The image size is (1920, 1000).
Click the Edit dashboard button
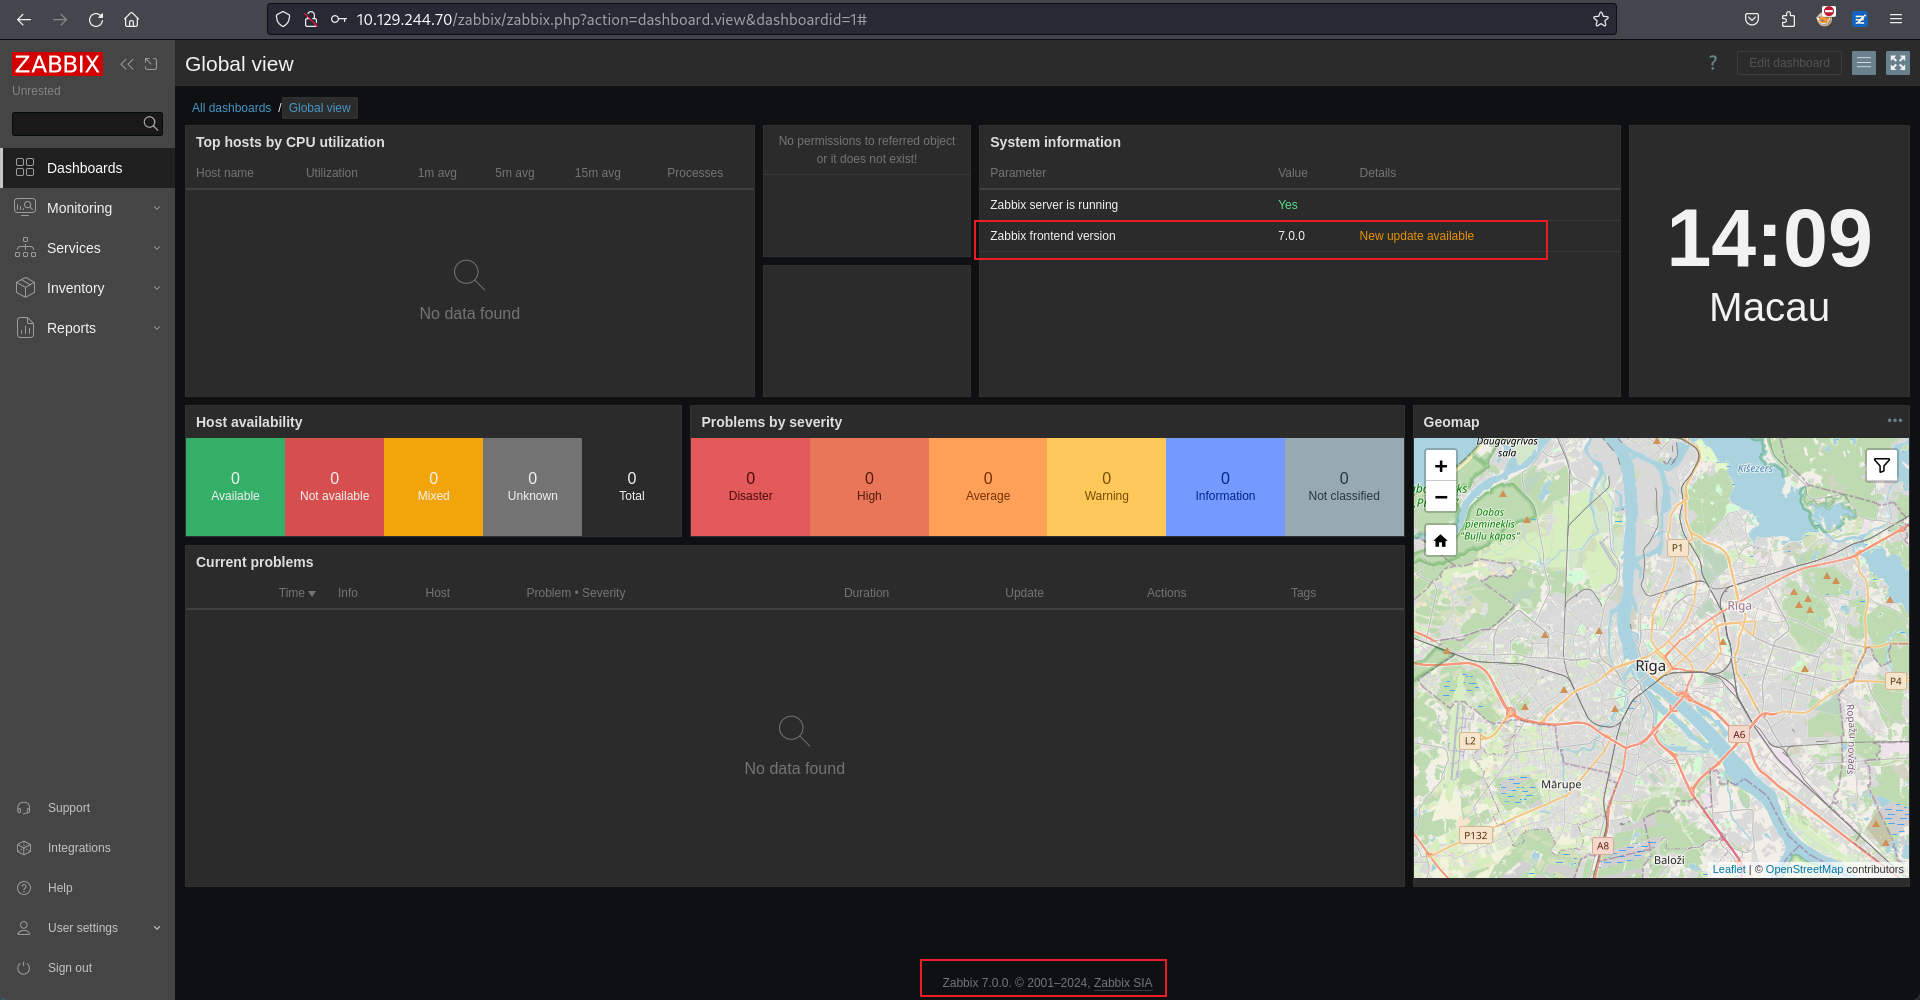(1789, 63)
